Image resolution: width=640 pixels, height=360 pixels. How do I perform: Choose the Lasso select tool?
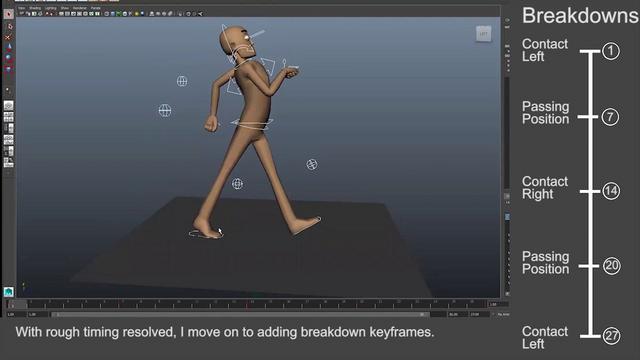coord(9,27)
